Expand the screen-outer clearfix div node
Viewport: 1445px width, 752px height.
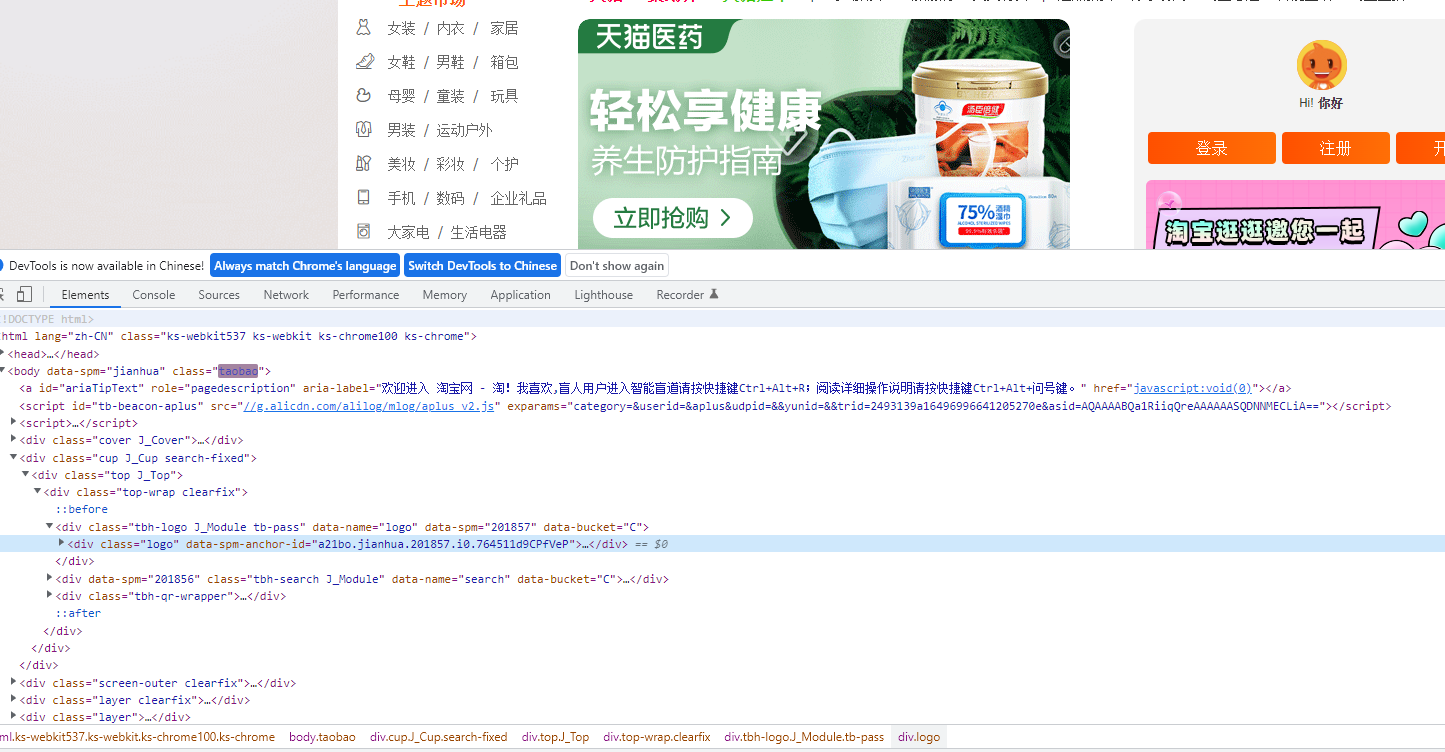pos(14,683)
